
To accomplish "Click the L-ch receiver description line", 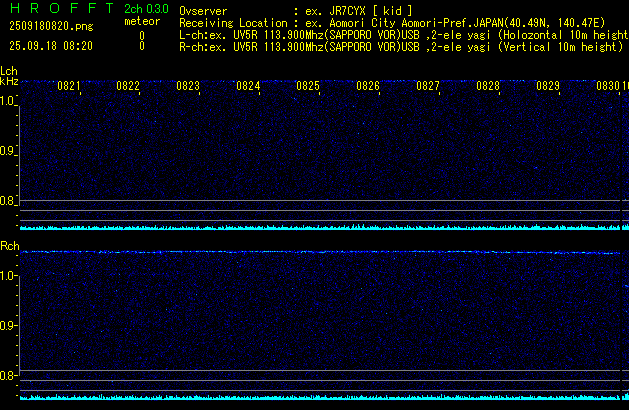I will click(400, 34).
